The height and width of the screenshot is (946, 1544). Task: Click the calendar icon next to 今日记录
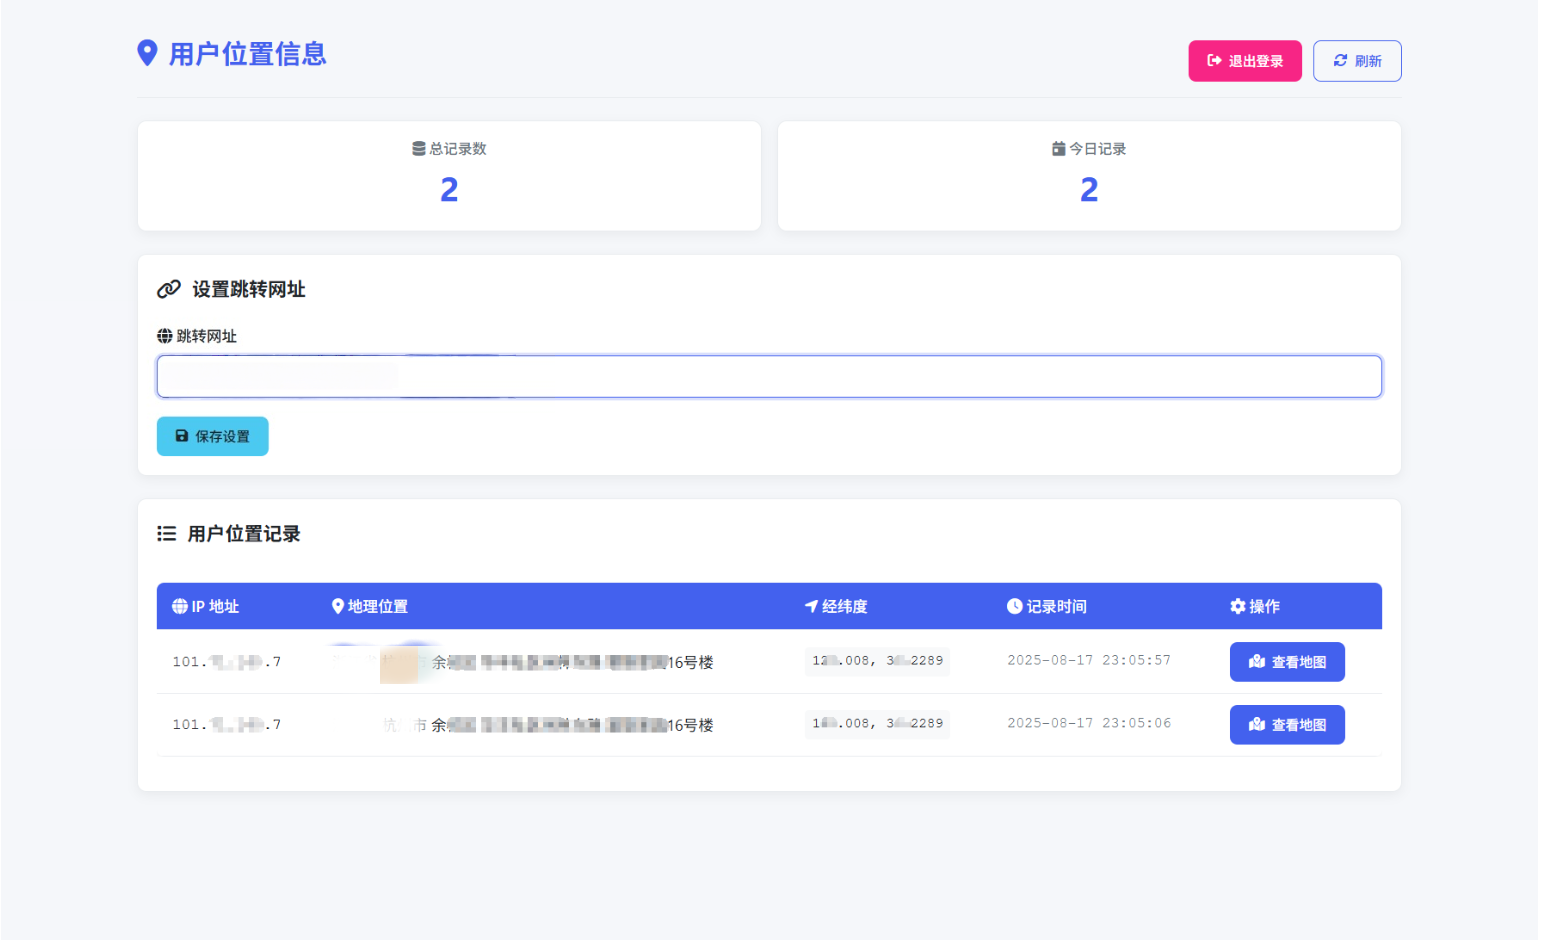tap(1058, 149)
